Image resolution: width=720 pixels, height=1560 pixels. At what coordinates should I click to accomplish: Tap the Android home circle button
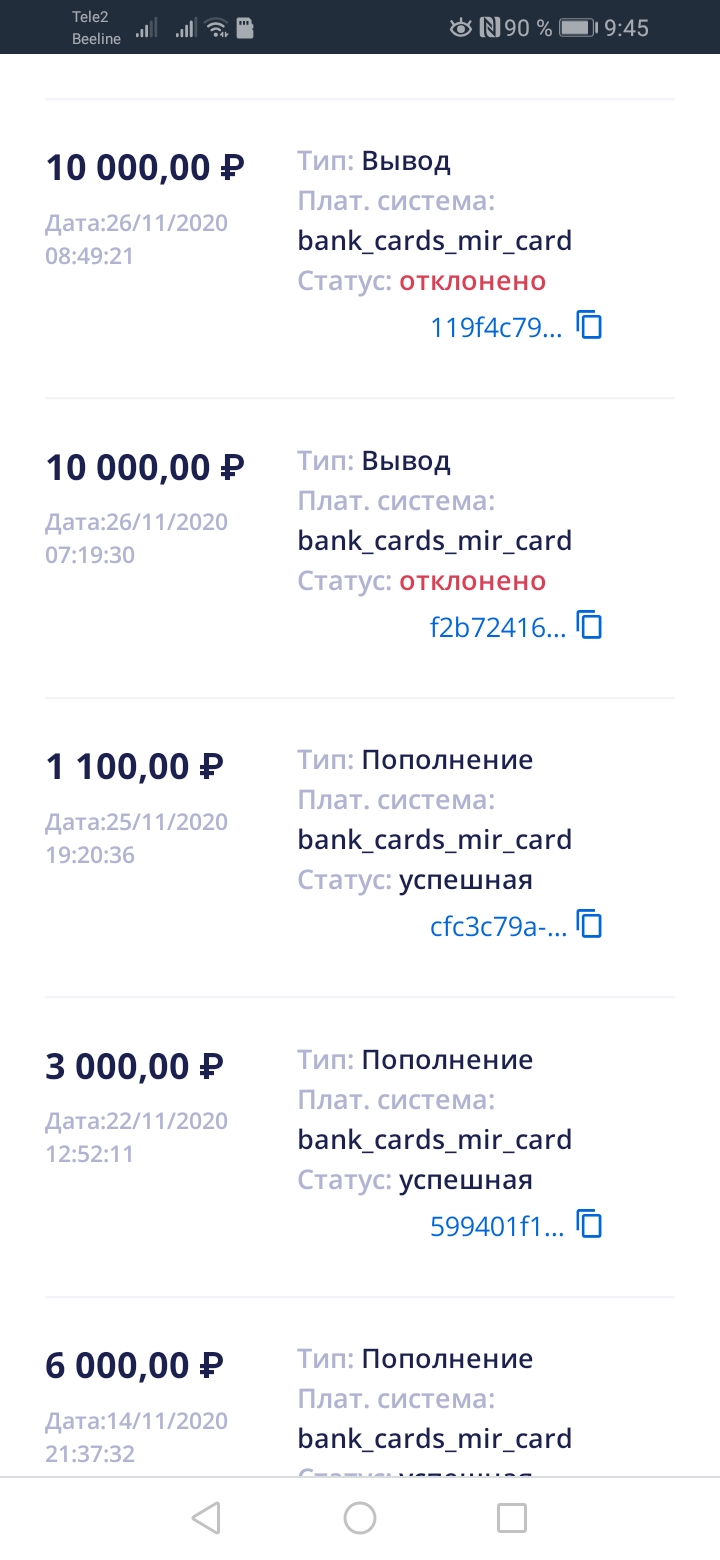(x=360, y=1518)
